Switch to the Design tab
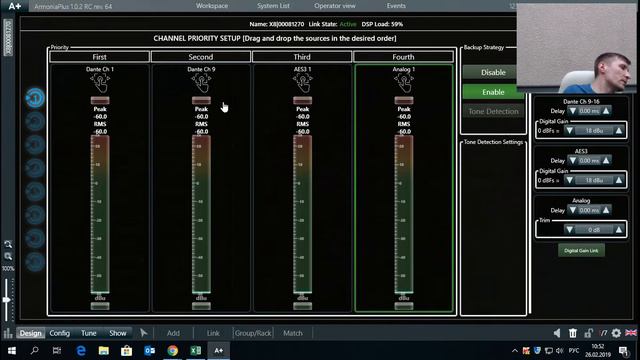The image size is (640, 360). 31,333
